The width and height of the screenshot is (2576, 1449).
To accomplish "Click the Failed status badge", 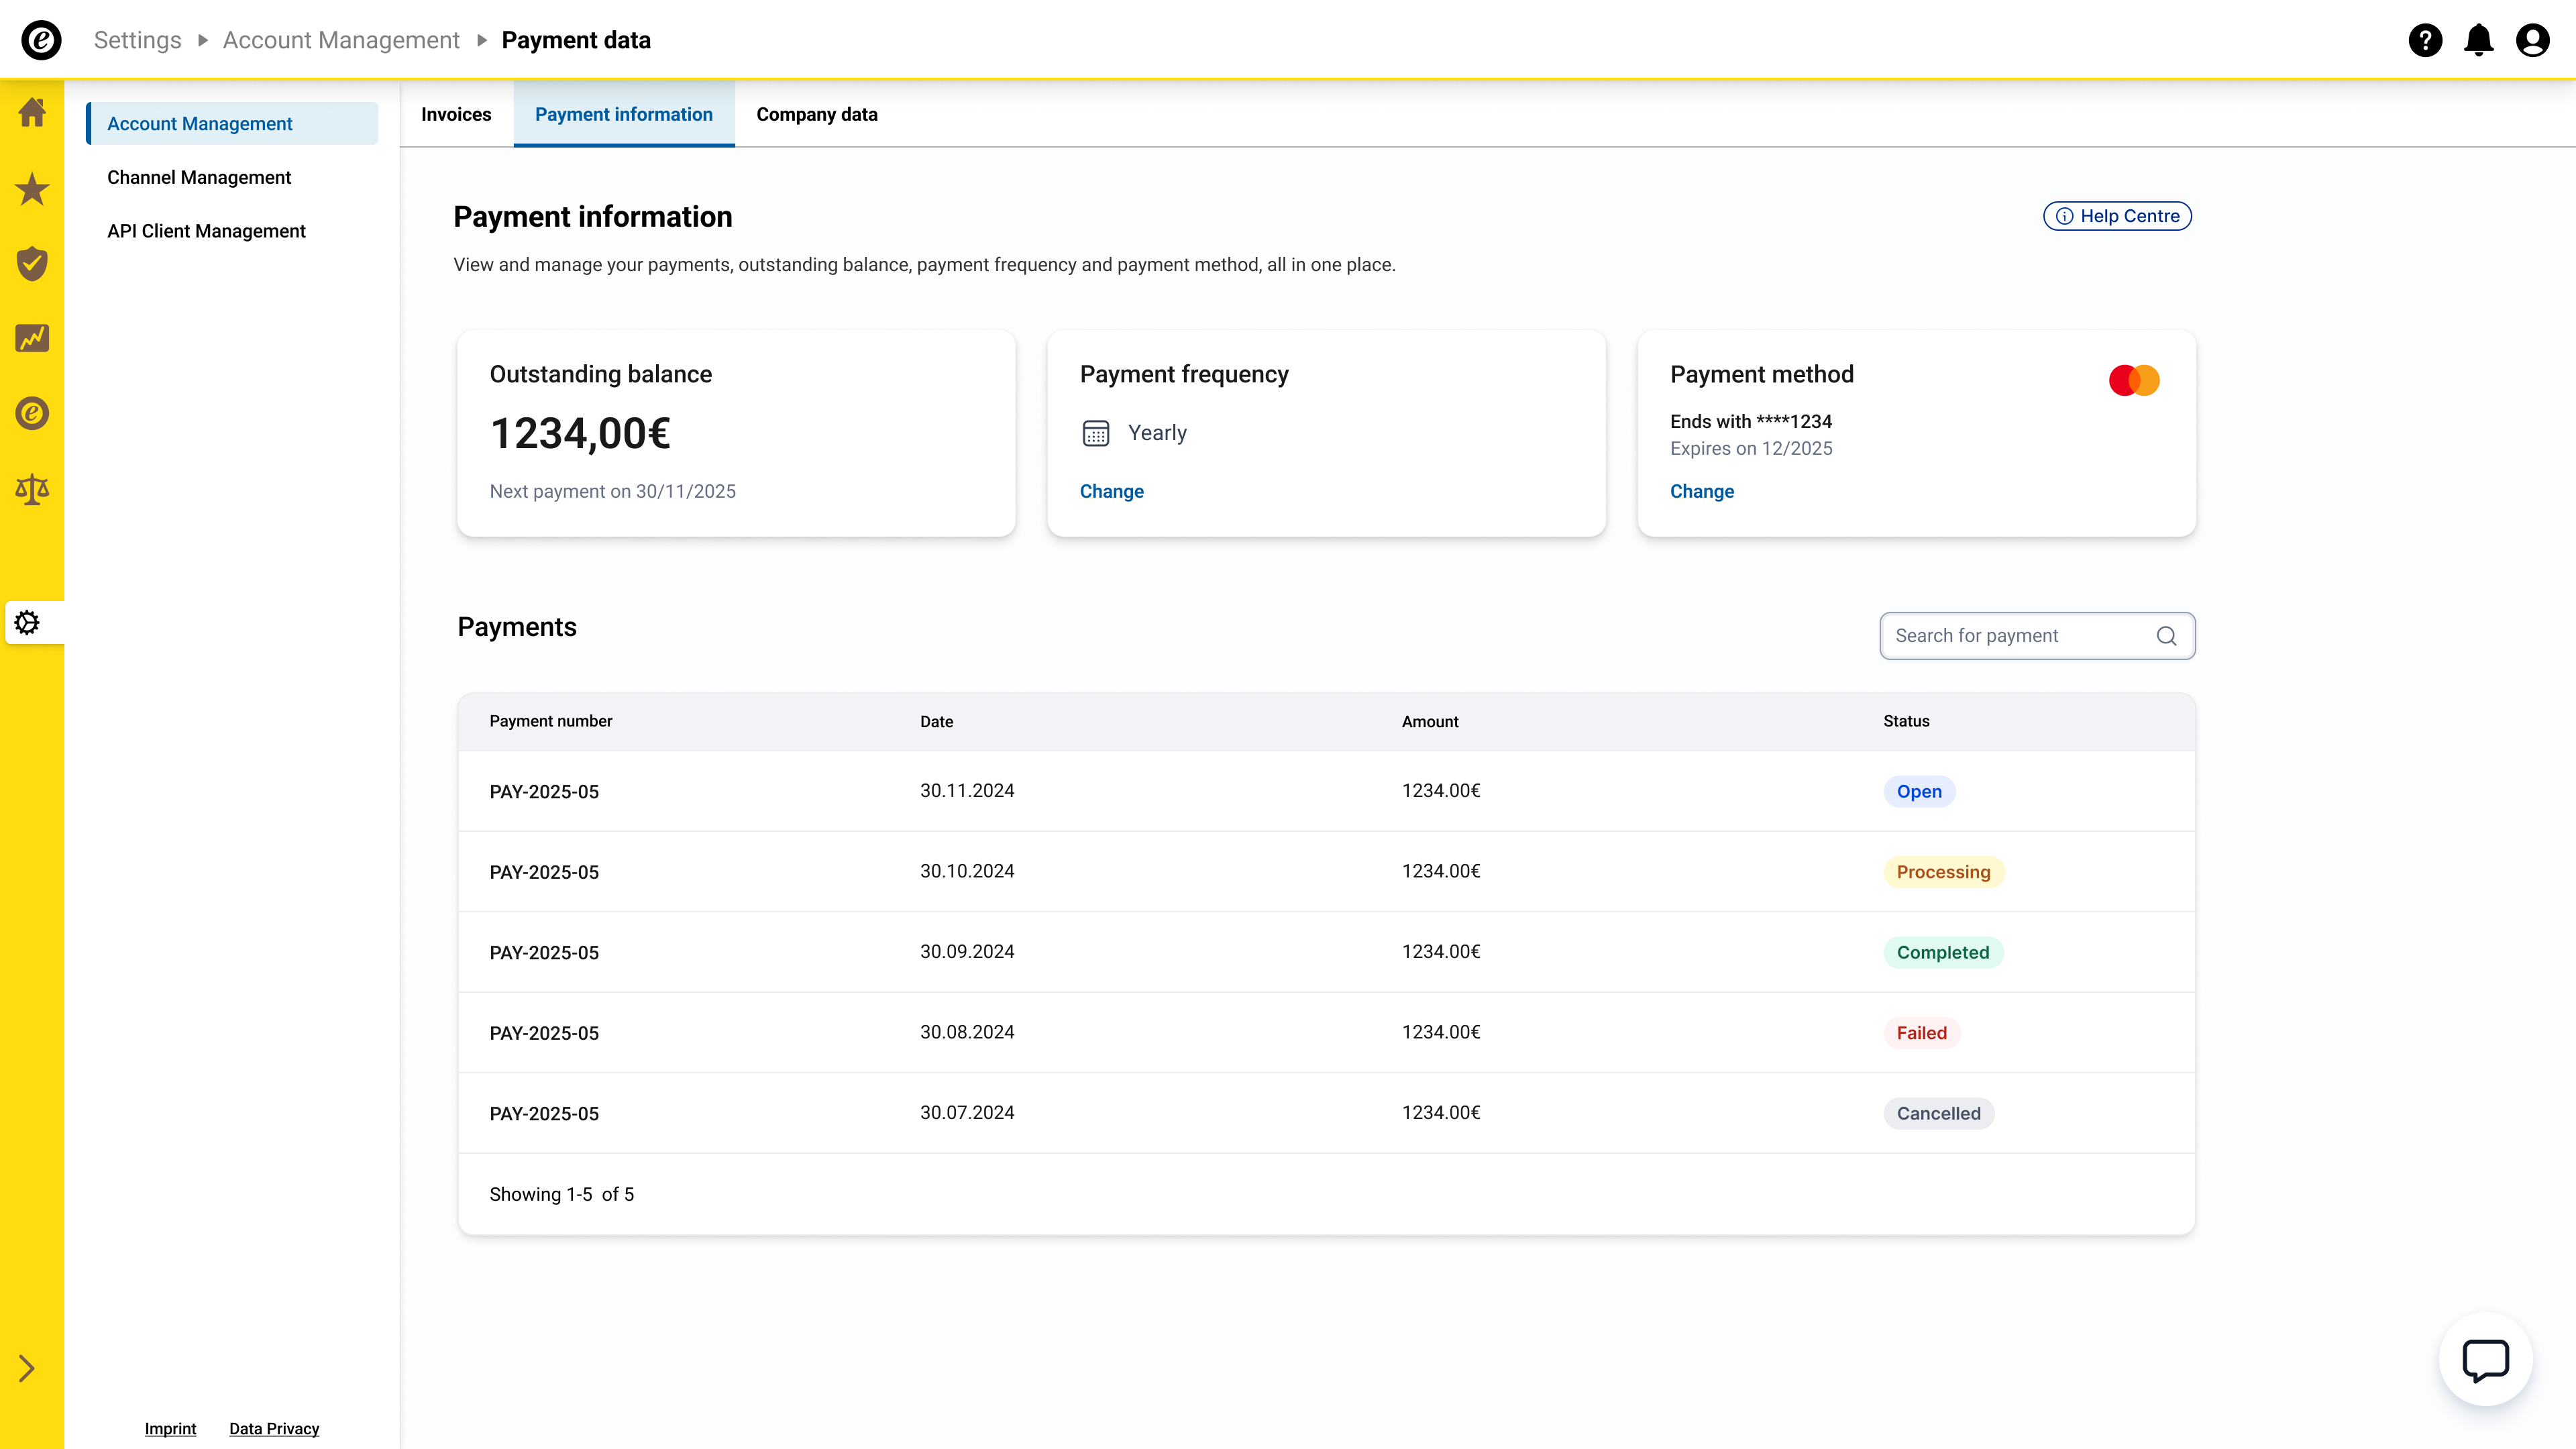I will (x=1921, y=1033).
